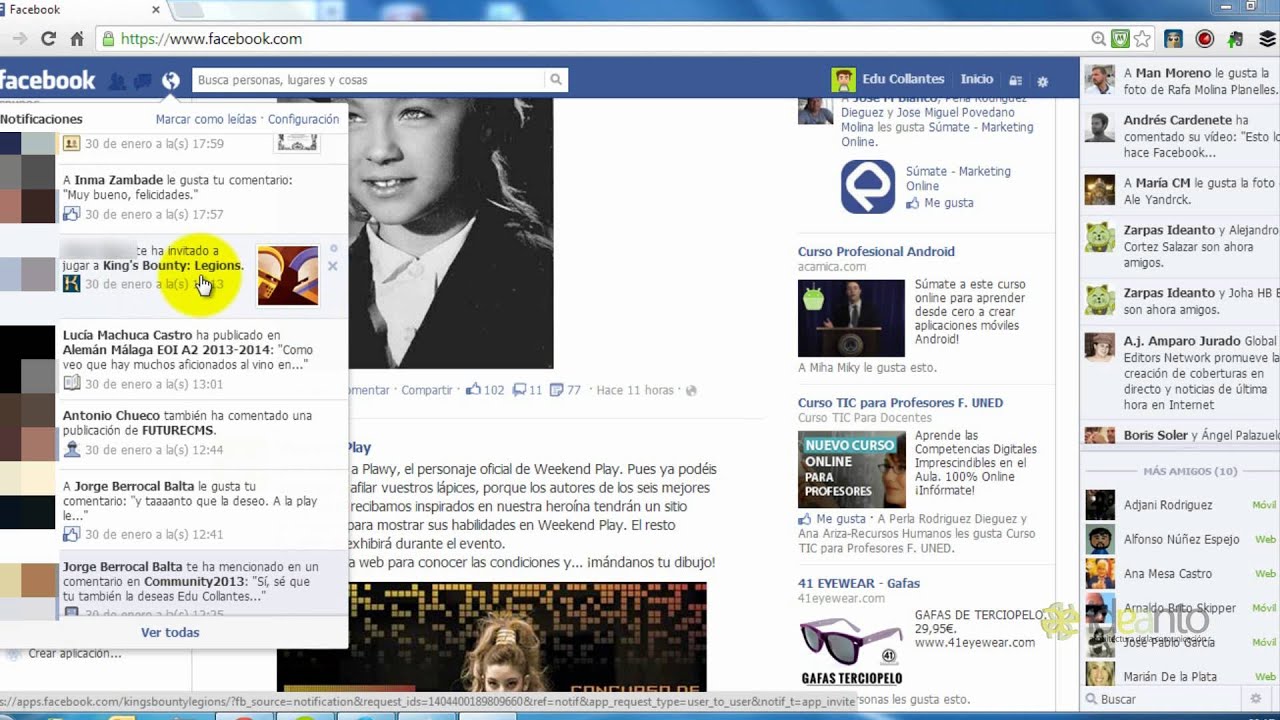This screenshot has height=720, width=1280.
Task: Bookmark page with the star icon
Action: click(x=1143, y=39)
